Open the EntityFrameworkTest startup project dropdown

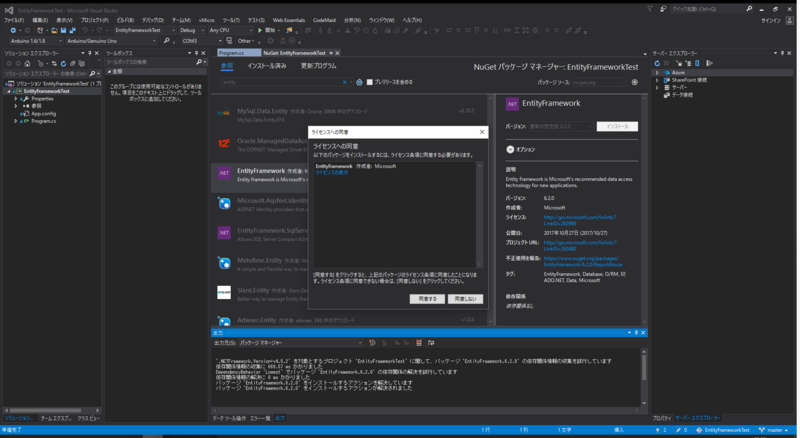click(144, 30)
